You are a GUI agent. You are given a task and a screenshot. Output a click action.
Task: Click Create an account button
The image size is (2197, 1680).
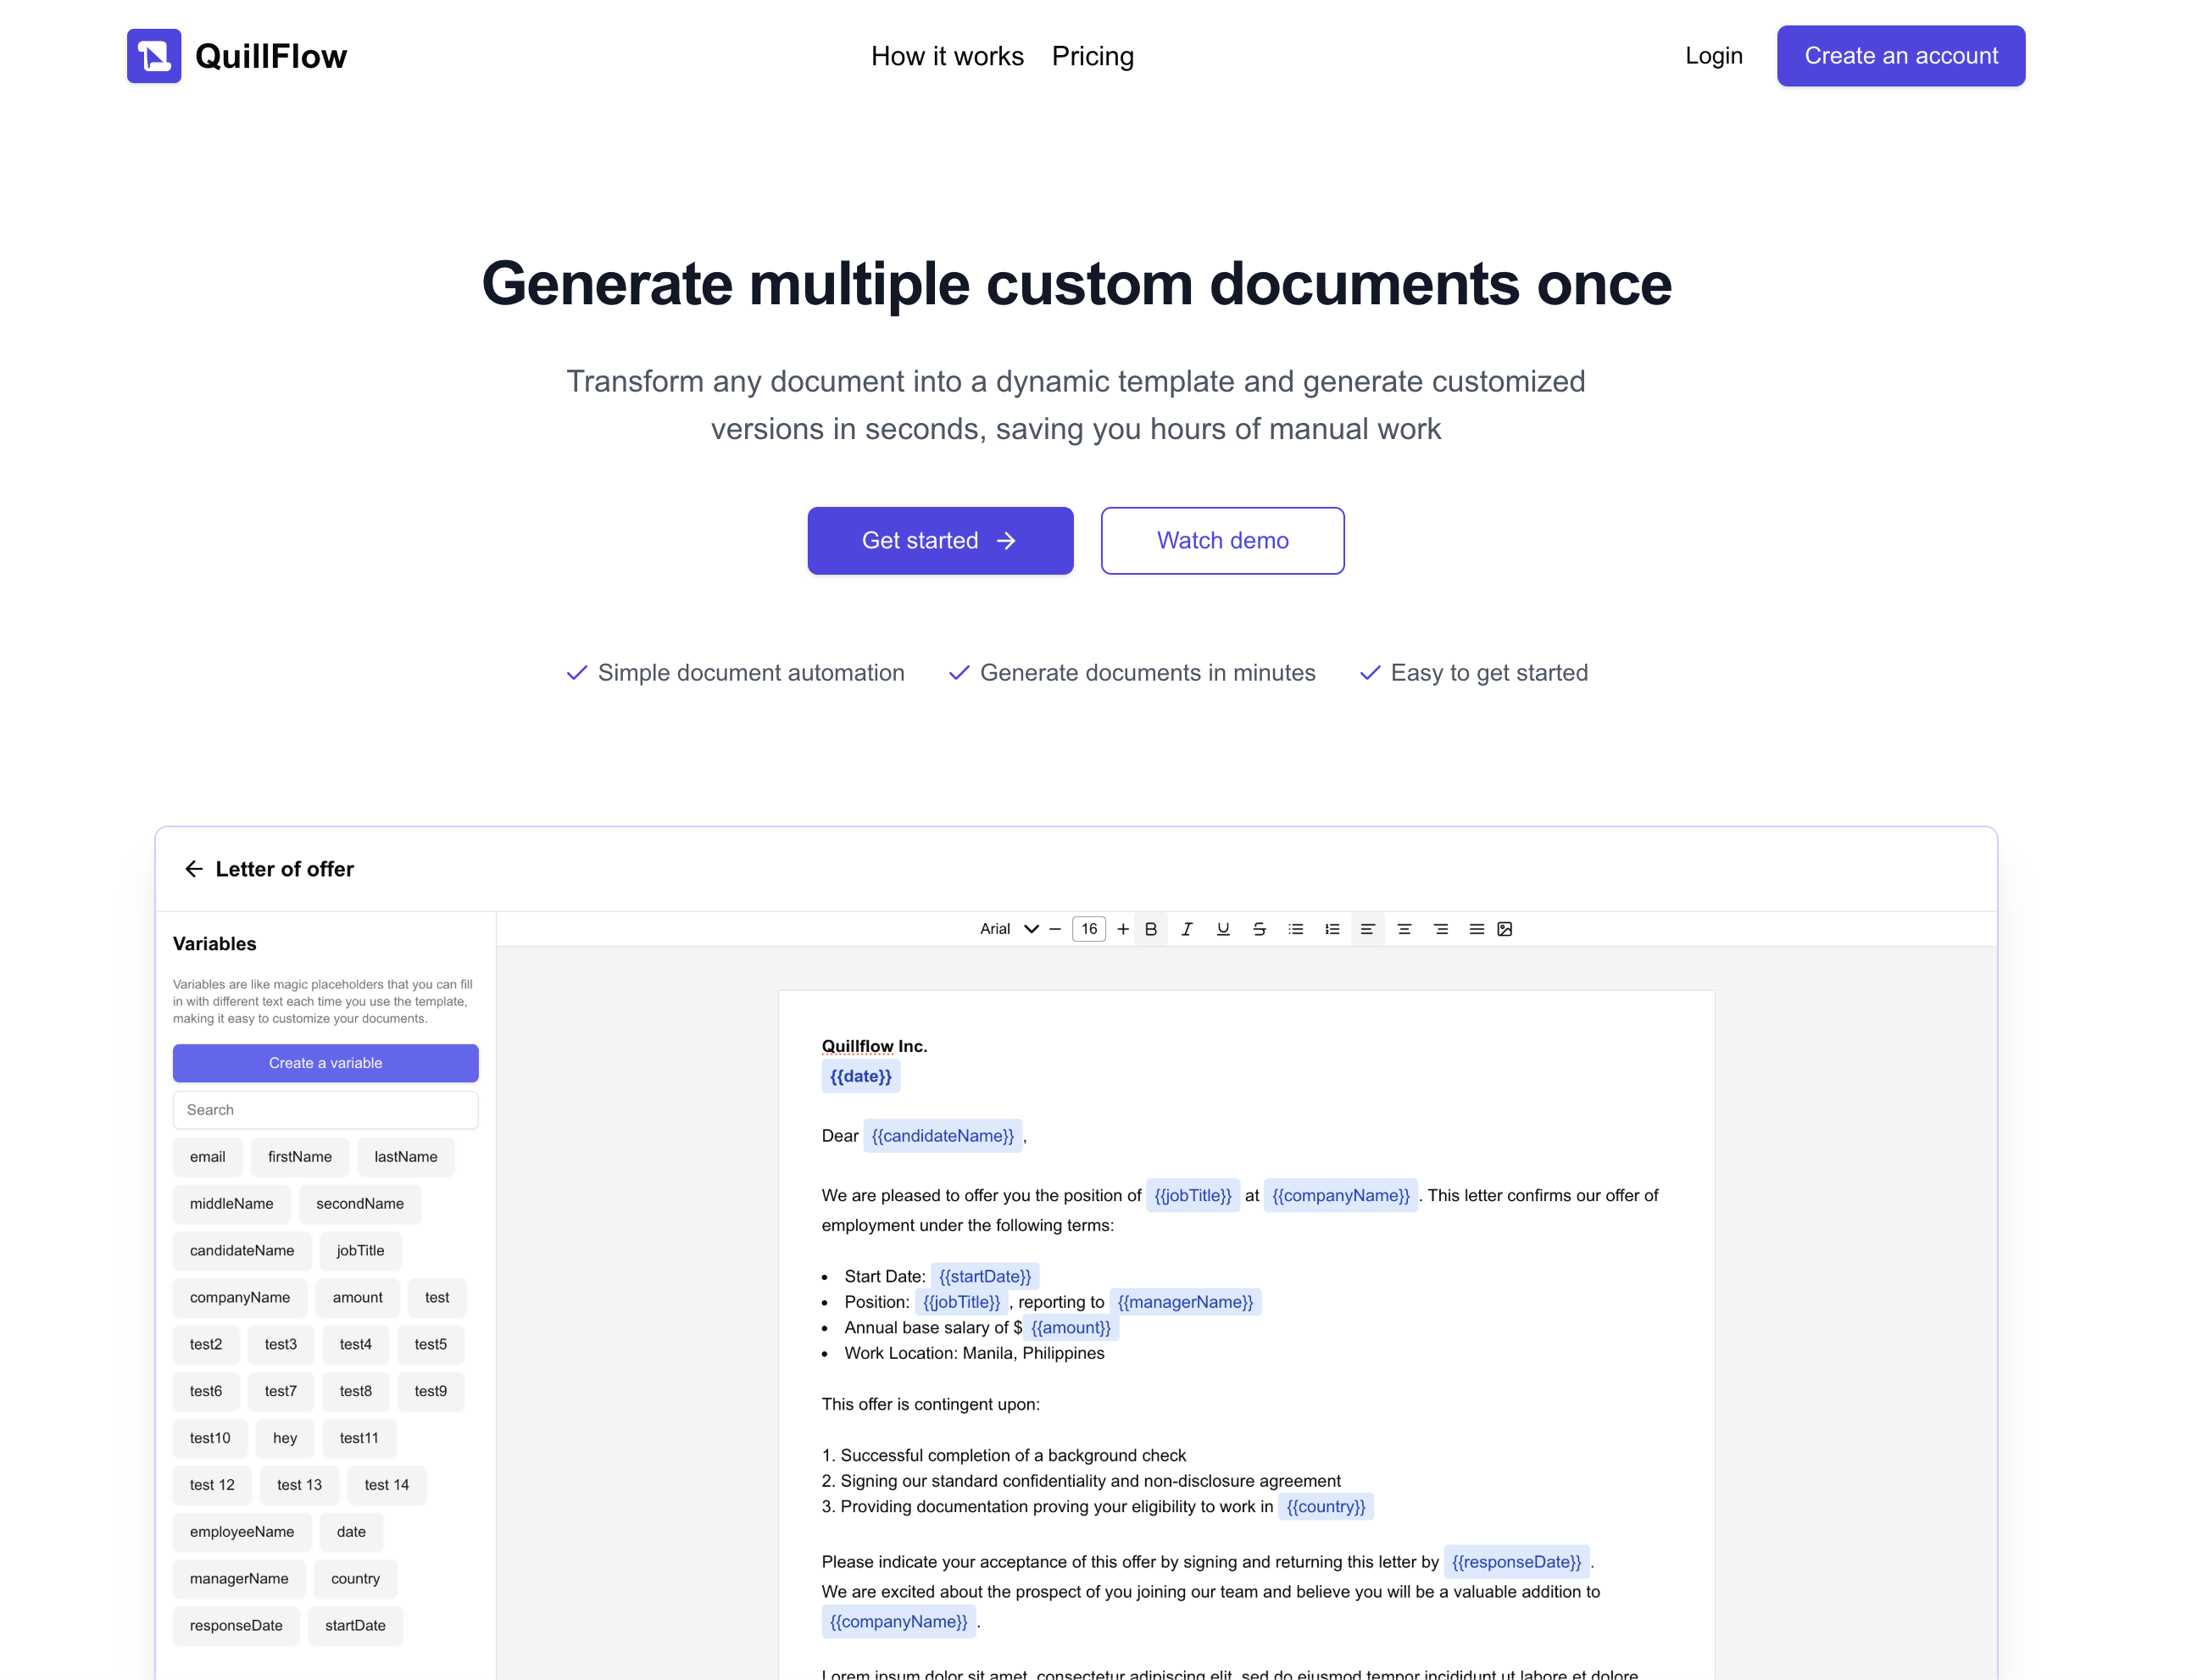point(1901,56)
